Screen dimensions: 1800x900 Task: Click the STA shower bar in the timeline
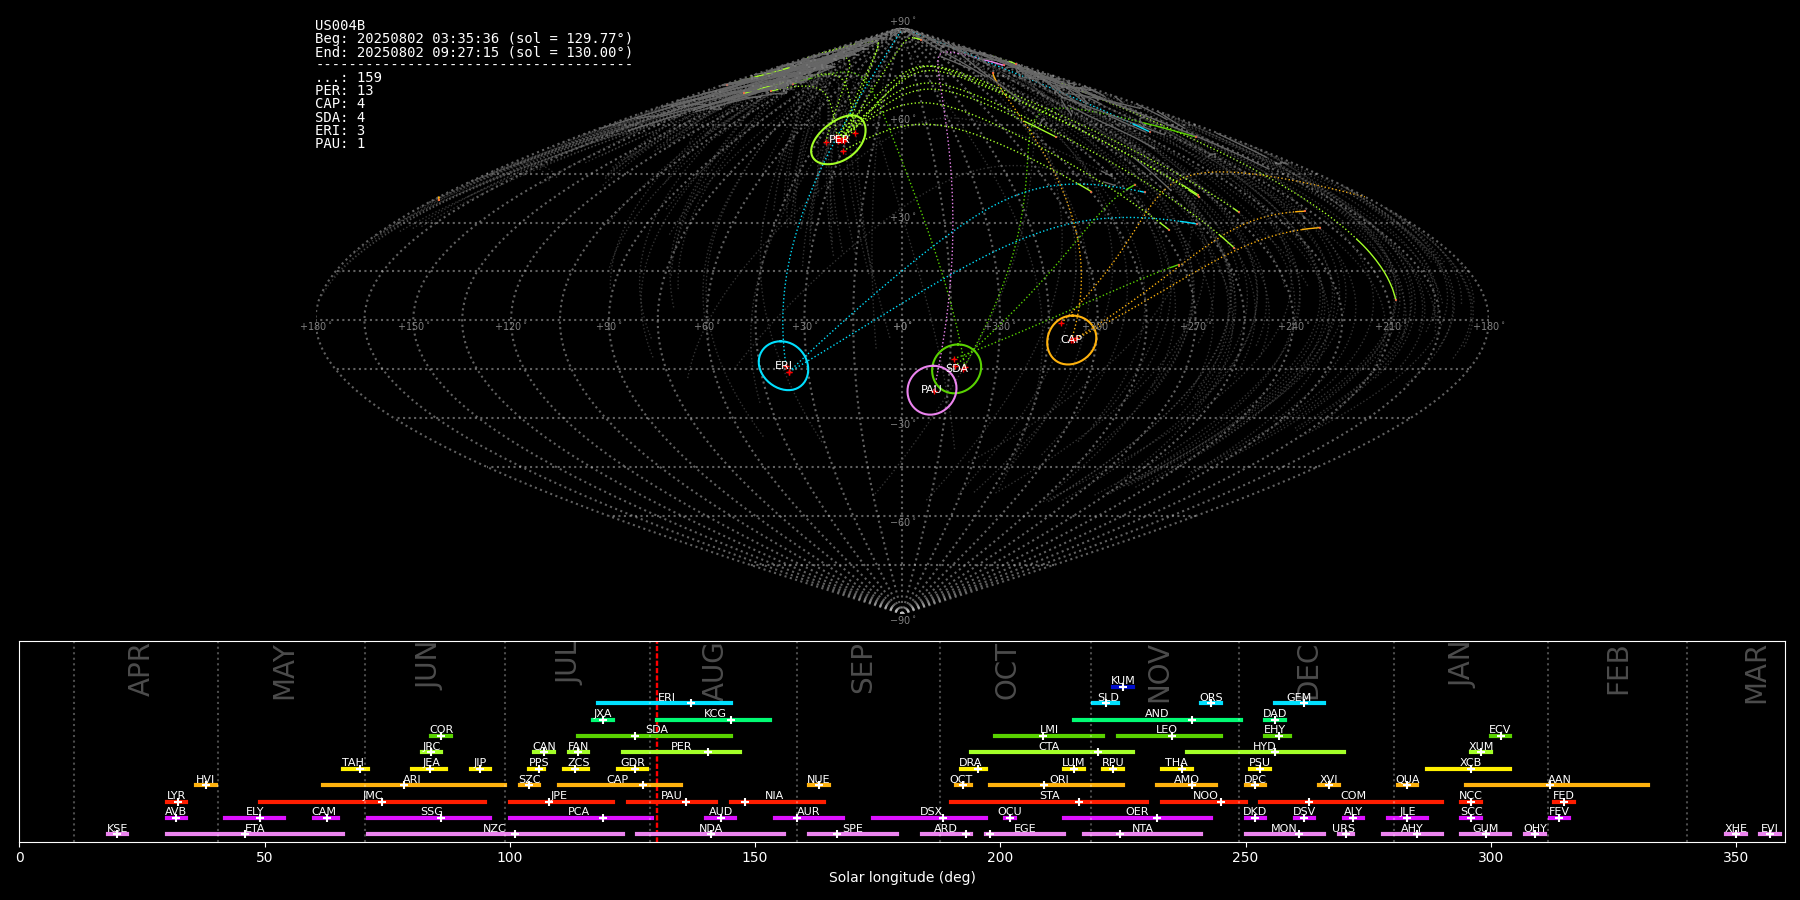1049,801
